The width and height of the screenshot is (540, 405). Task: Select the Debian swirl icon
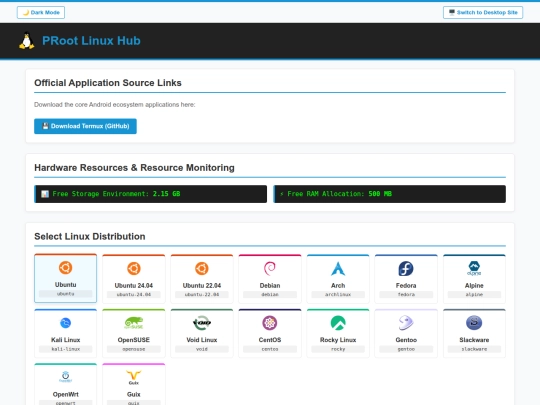[270, 269]
